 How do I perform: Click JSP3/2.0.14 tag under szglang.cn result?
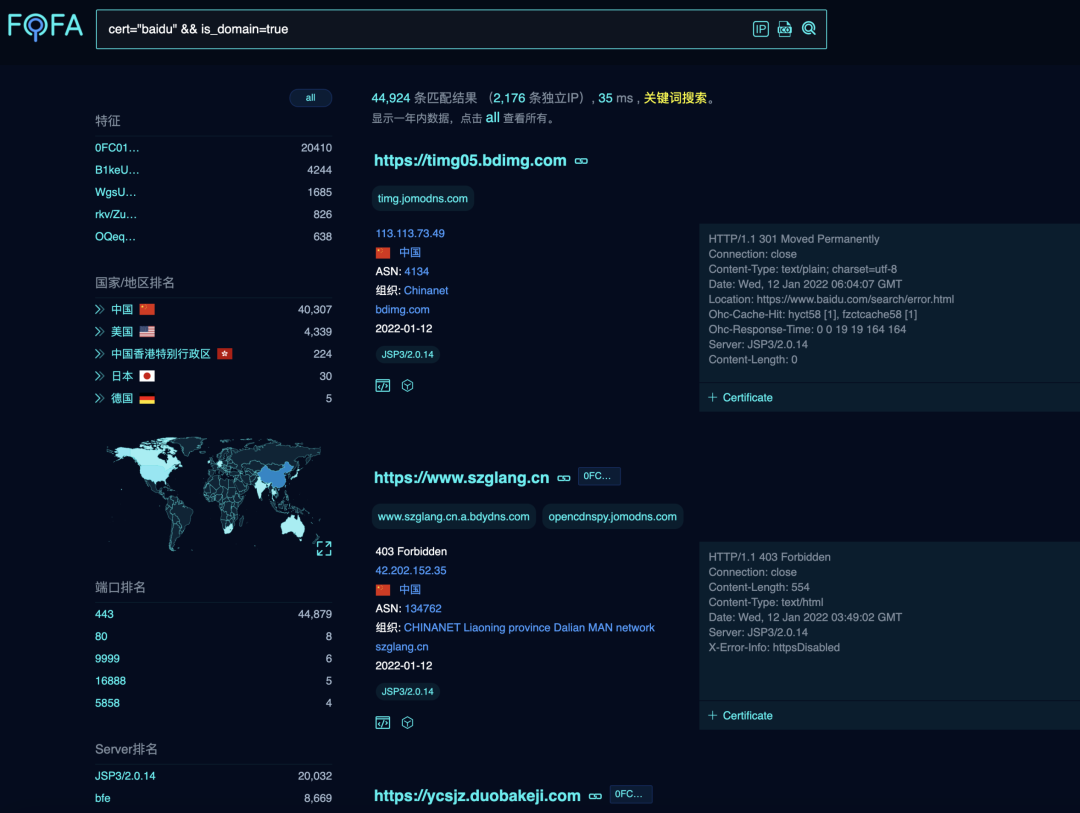tap(408, 692)
